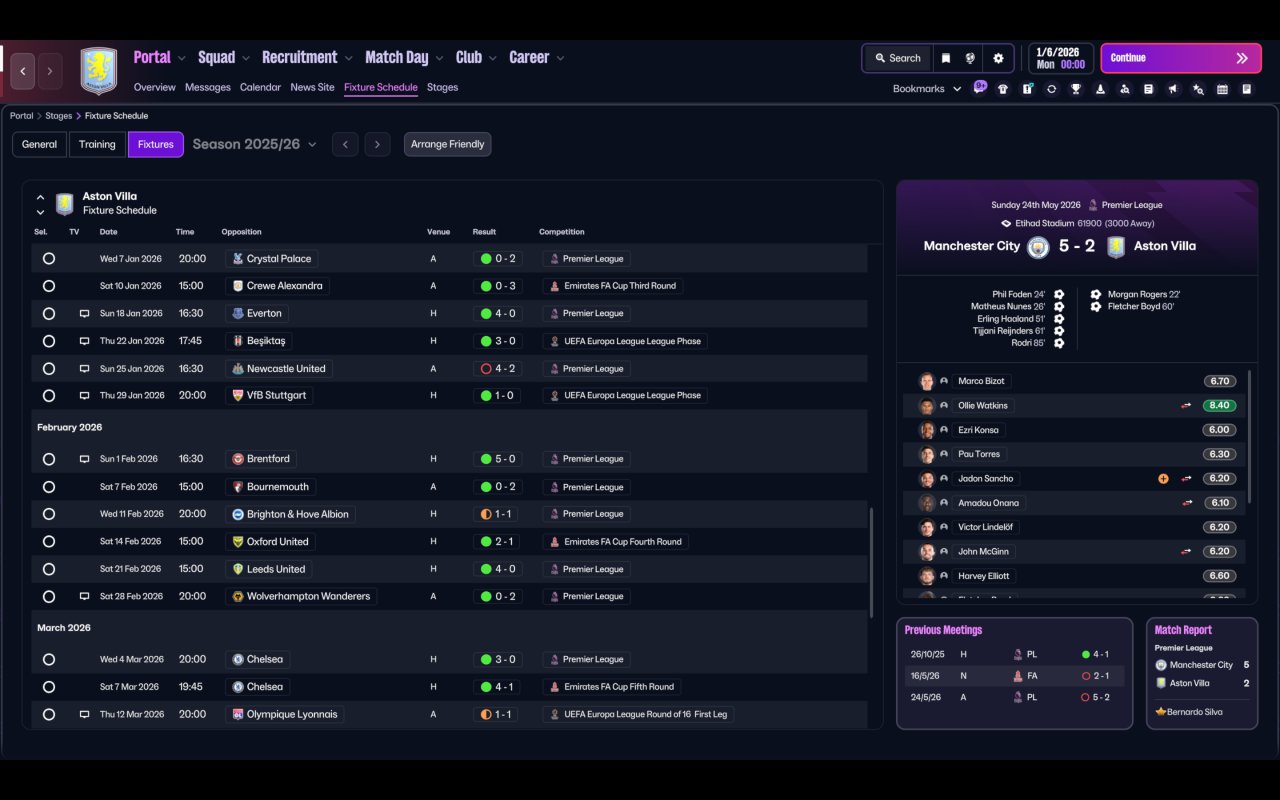Go forward with the right arrow navigation button

[x=50, y=71]
